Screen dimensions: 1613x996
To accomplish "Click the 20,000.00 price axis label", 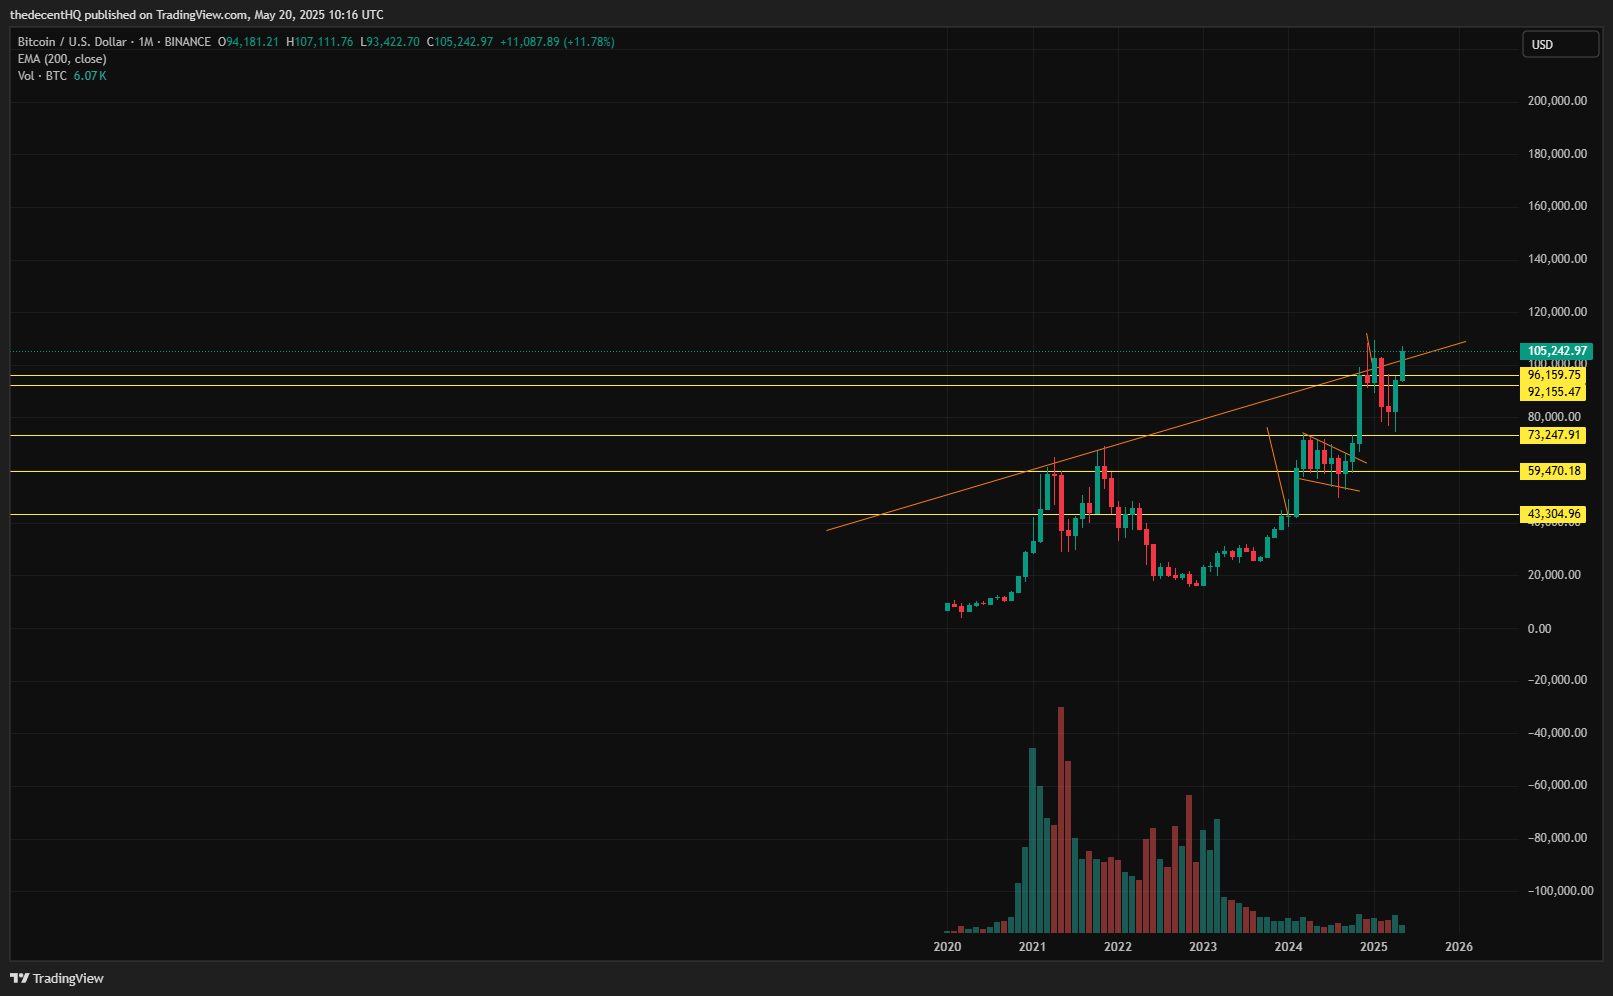I will pyautogui.click(x=1554, y=575).
